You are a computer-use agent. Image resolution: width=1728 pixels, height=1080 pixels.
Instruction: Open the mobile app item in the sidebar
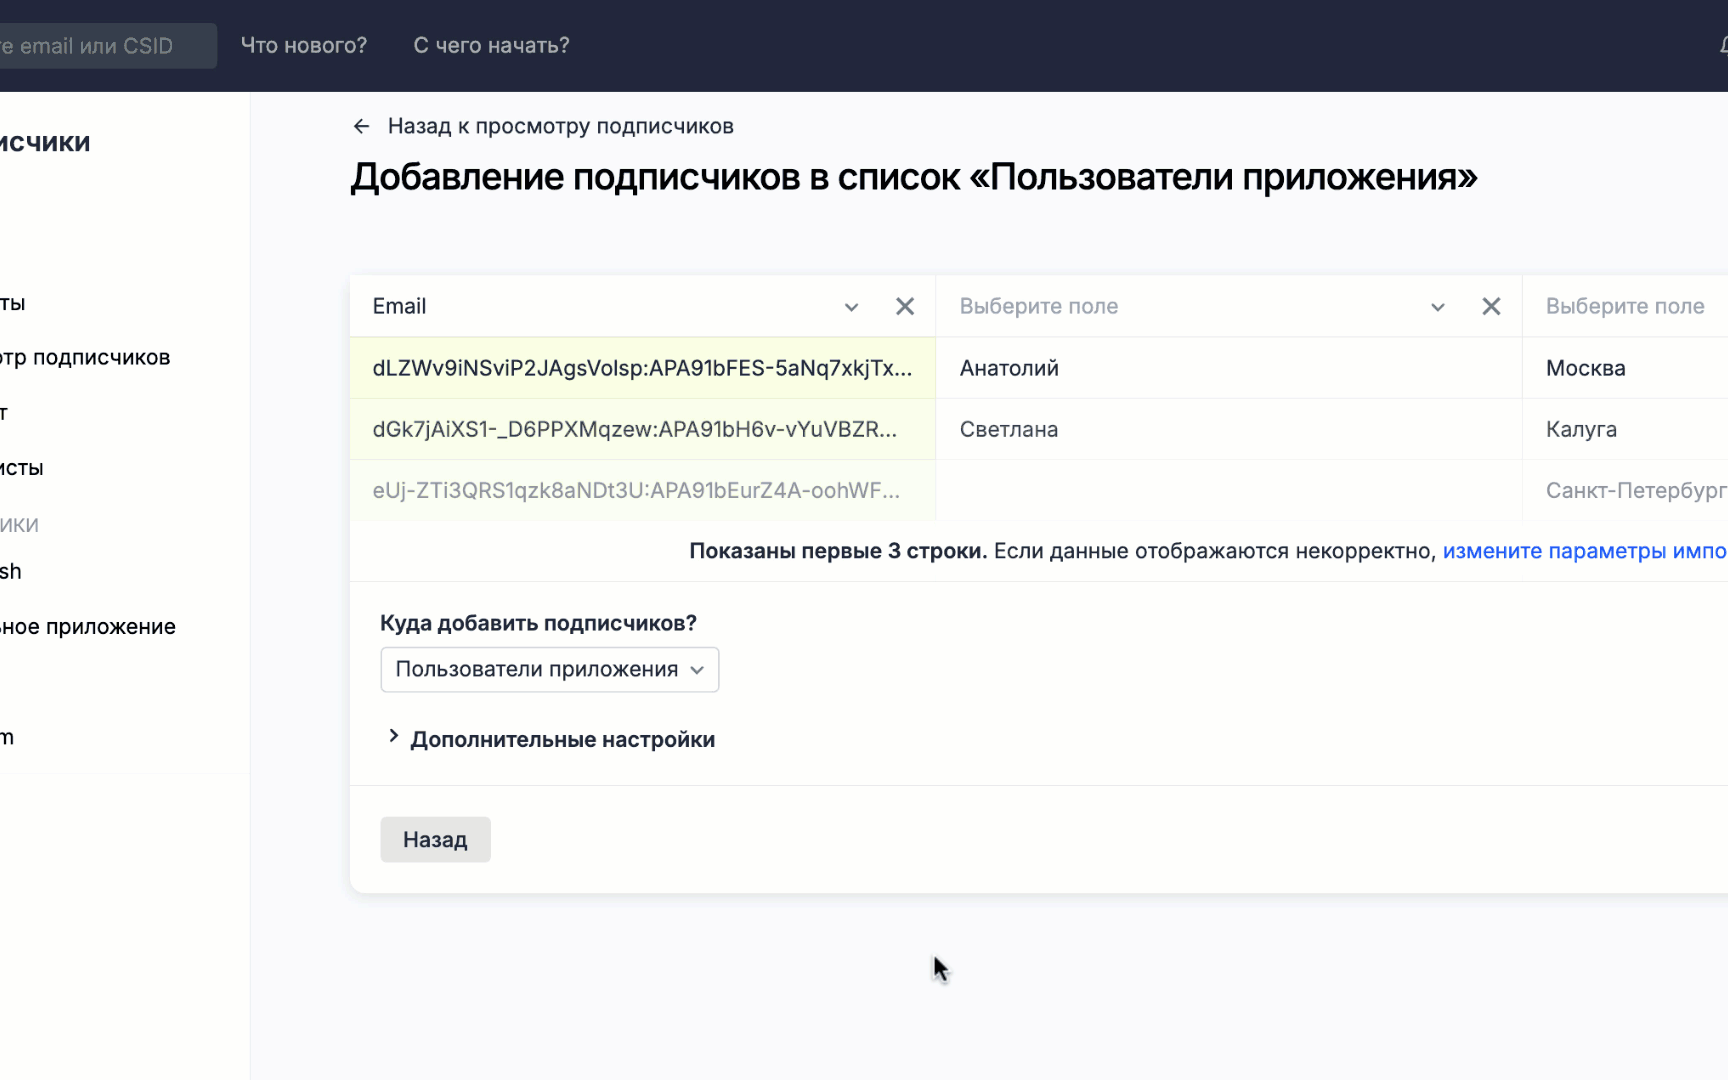point(90,627)
